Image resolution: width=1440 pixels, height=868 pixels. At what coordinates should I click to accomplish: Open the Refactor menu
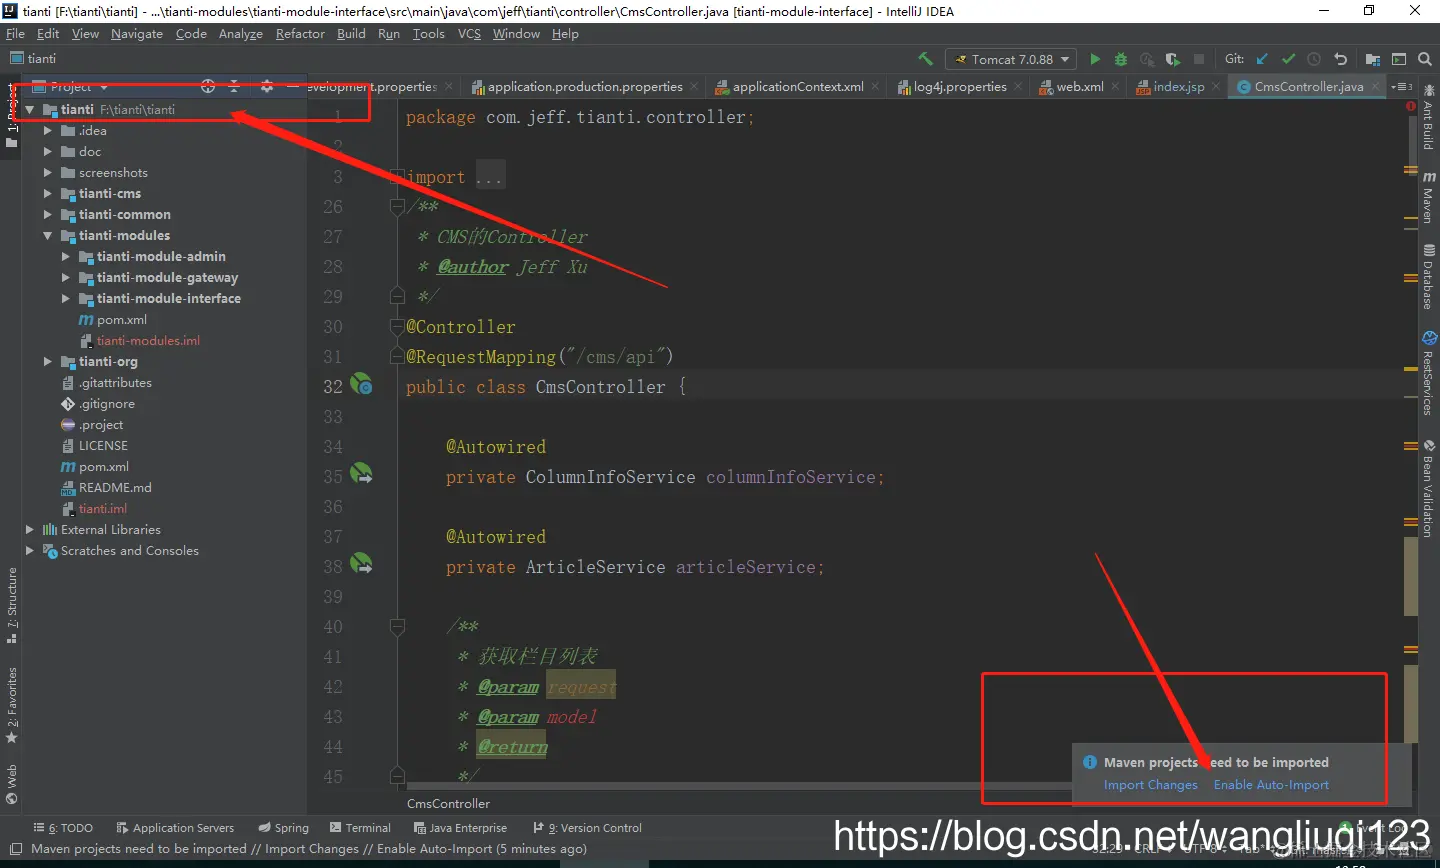click(x=300, y=33)
